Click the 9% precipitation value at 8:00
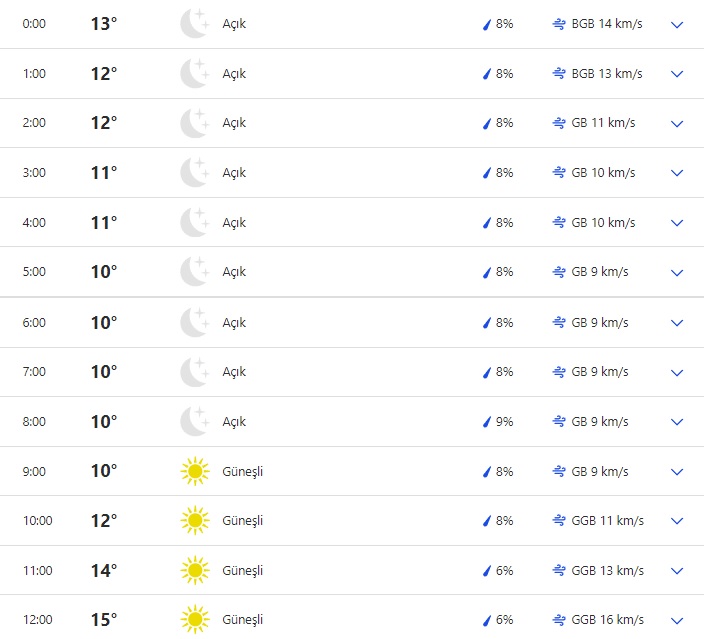Screen dimensions: 704x639 (x=504, y=422)
